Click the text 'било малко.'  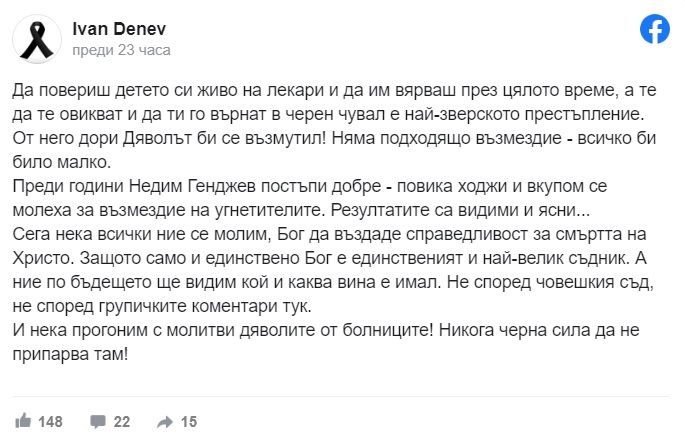(62, 162)
